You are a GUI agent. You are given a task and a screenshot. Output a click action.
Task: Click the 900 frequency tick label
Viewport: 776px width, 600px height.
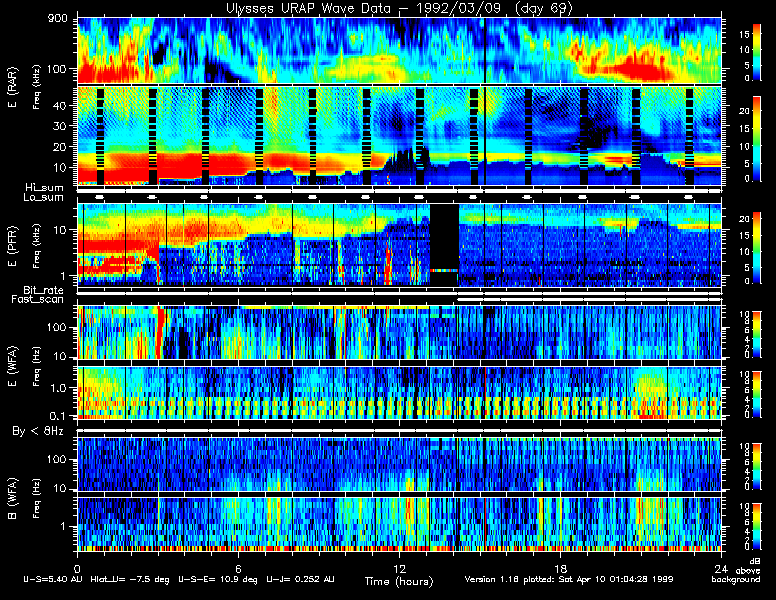point(57,19)
